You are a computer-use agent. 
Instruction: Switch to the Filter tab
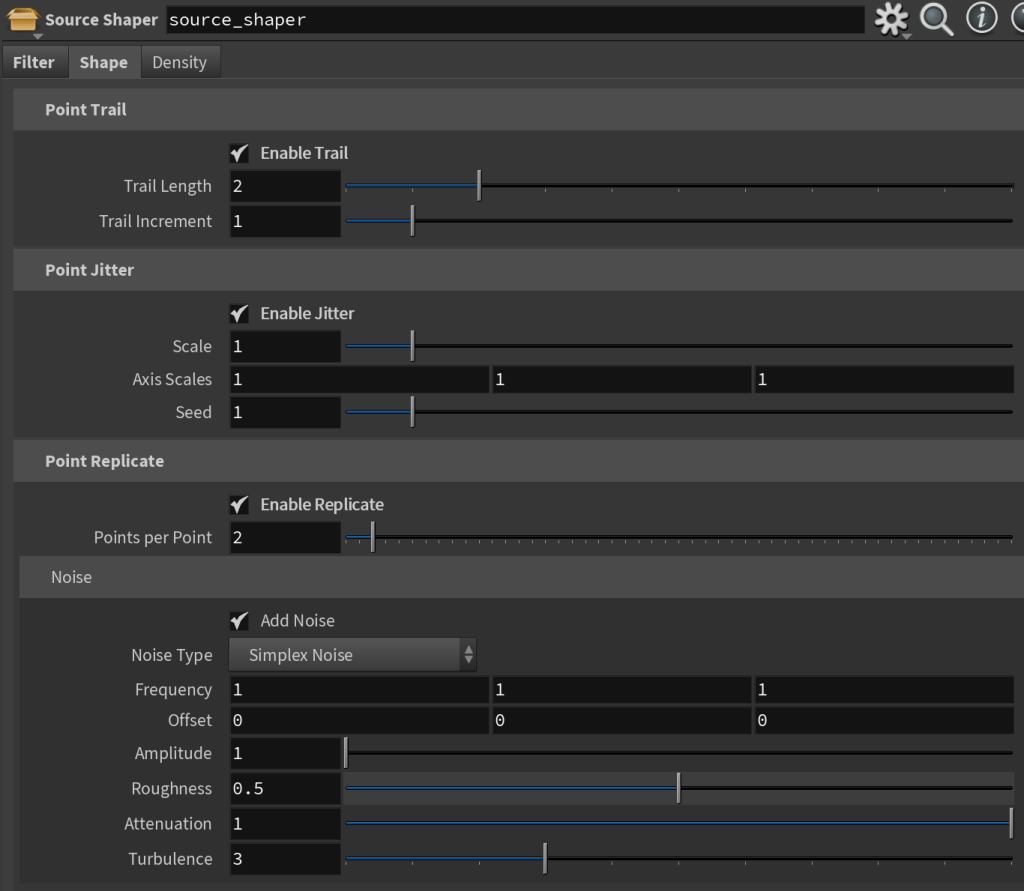34,62
